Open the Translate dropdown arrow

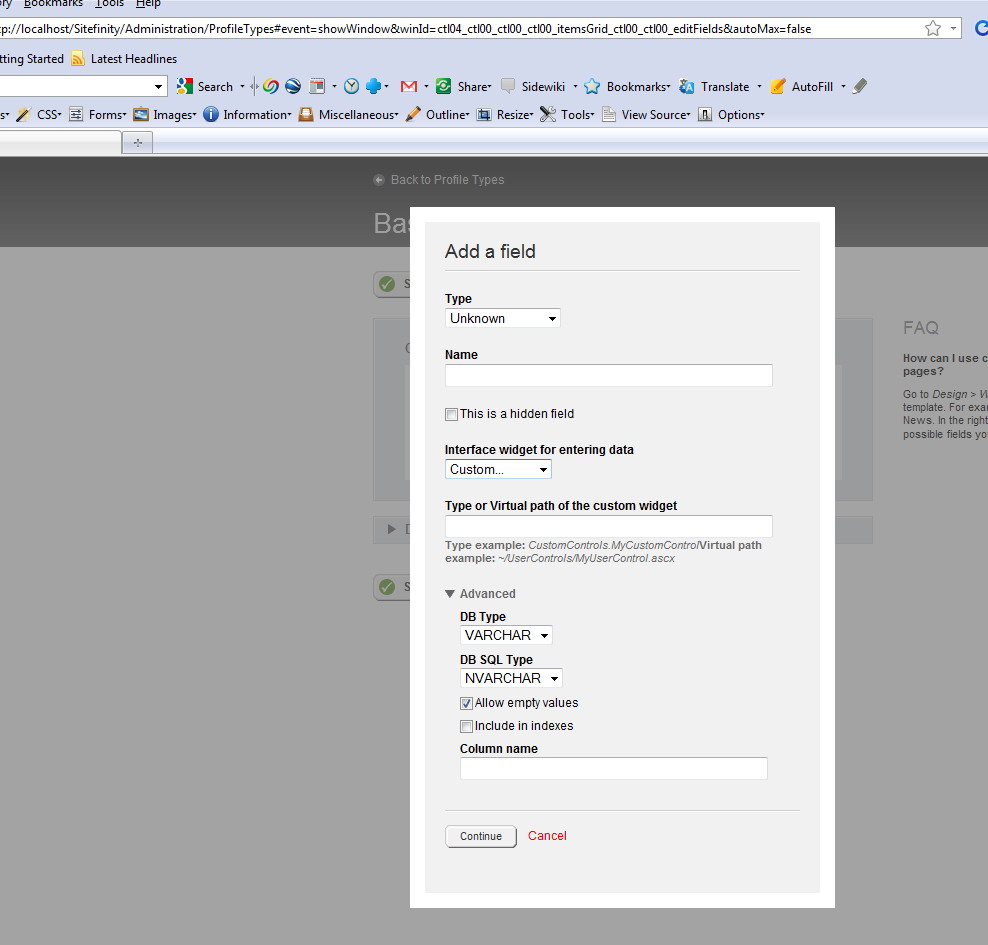759,86
